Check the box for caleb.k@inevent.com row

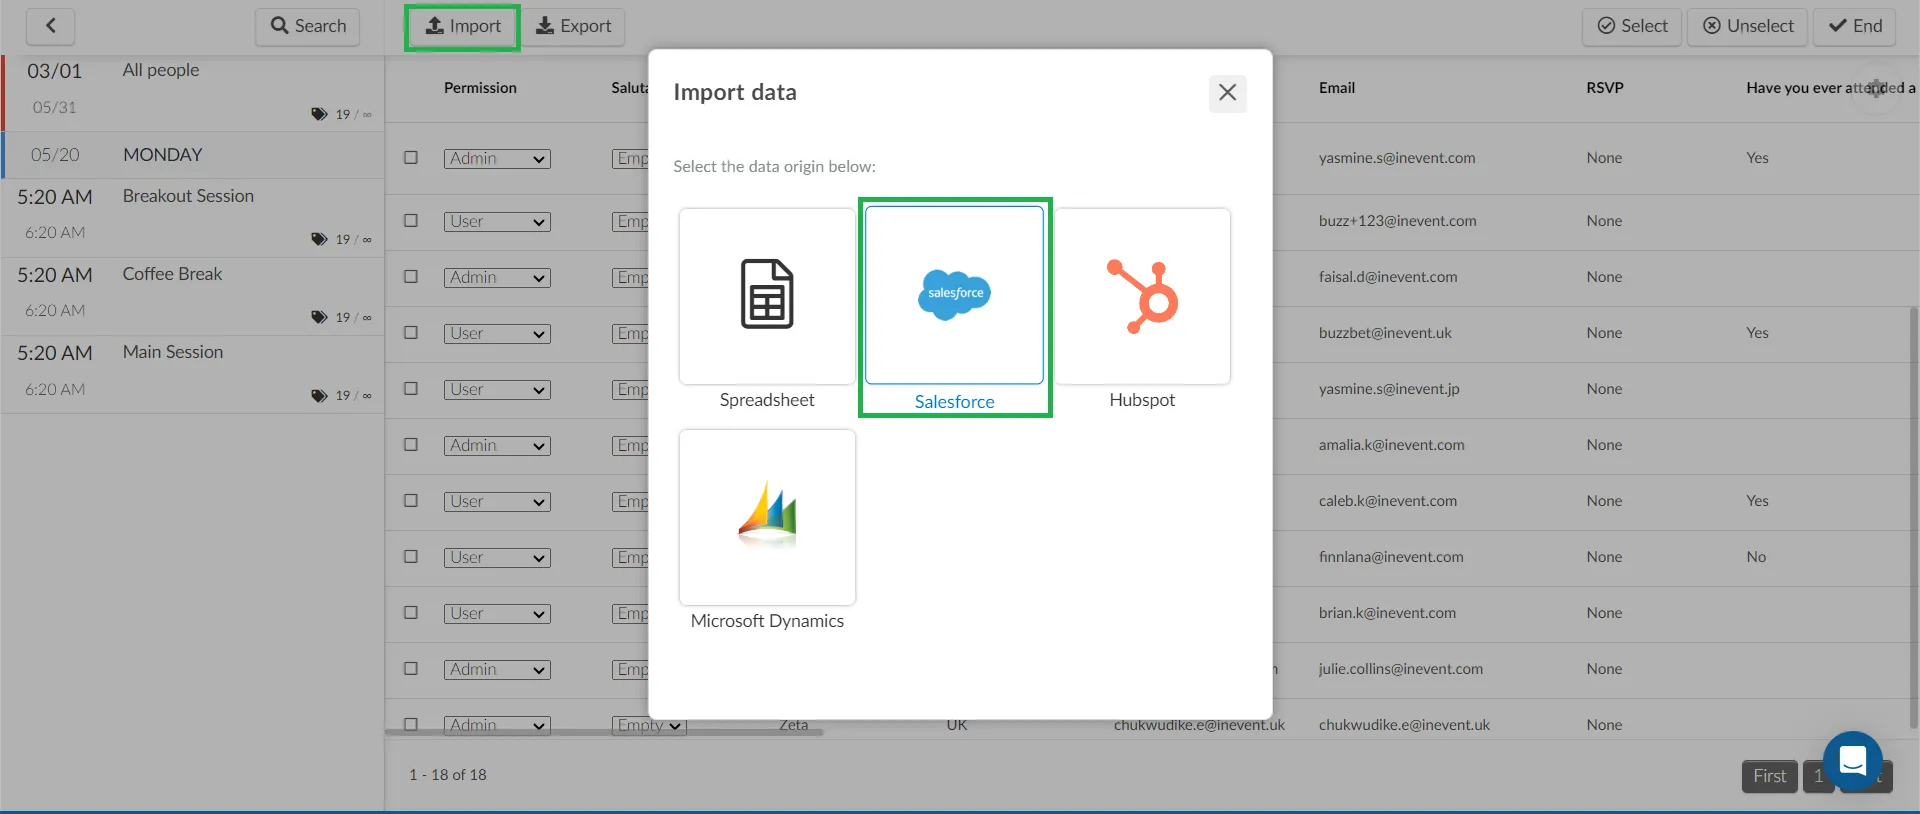click(411, 500)
